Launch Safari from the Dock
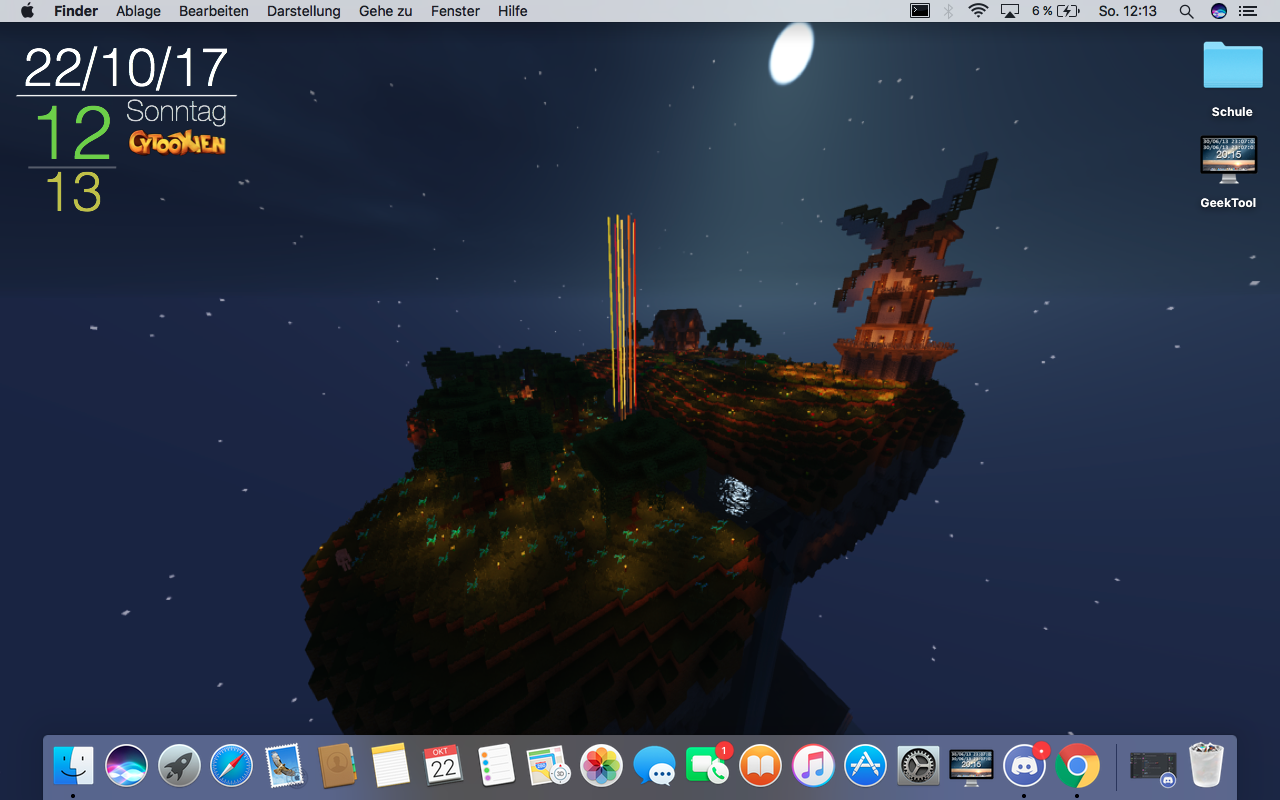Viewport: 1280px width, 800px height. click(x=232, y=767)
